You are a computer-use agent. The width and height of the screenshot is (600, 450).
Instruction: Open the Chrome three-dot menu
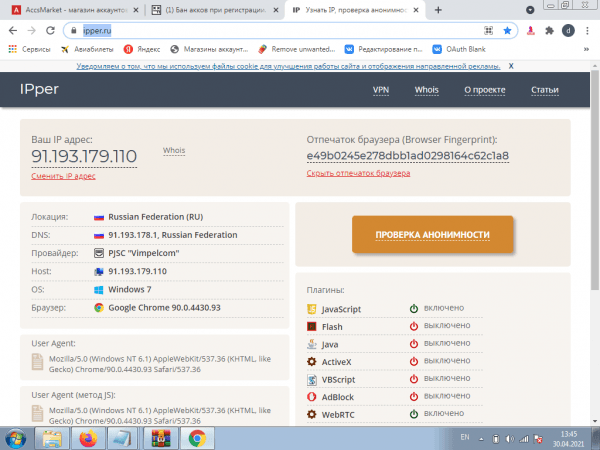(587, 31)
